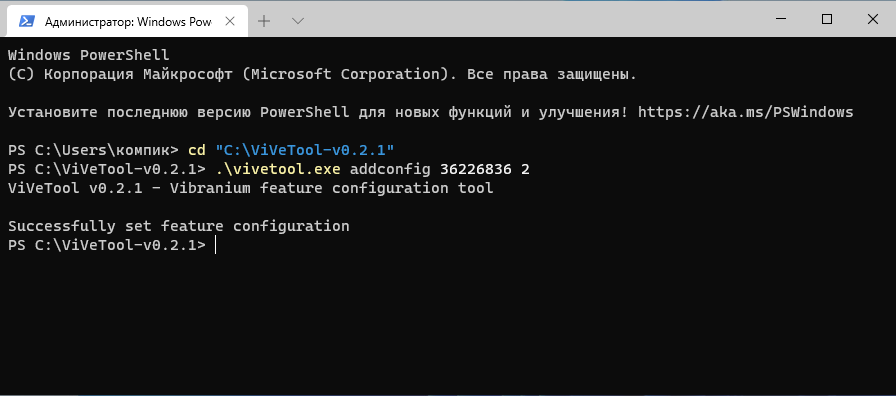Screen dimensions: 896x396
Task: Click the Microsoft Corporation copyright line
Action: point(322,74)
